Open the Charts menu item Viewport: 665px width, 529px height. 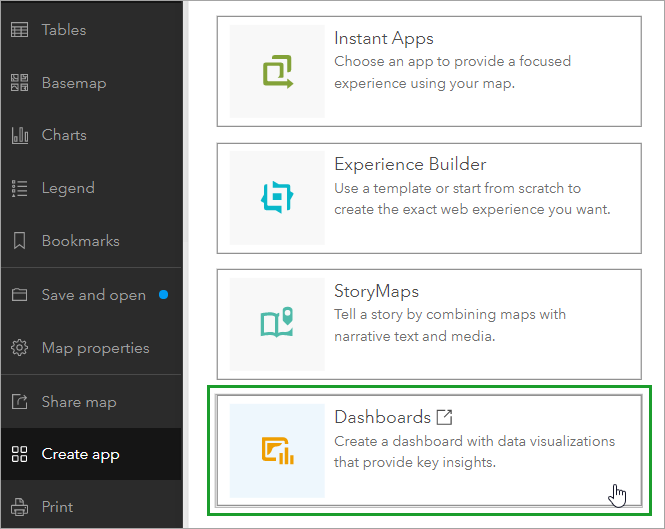click(x=92, y=135)
